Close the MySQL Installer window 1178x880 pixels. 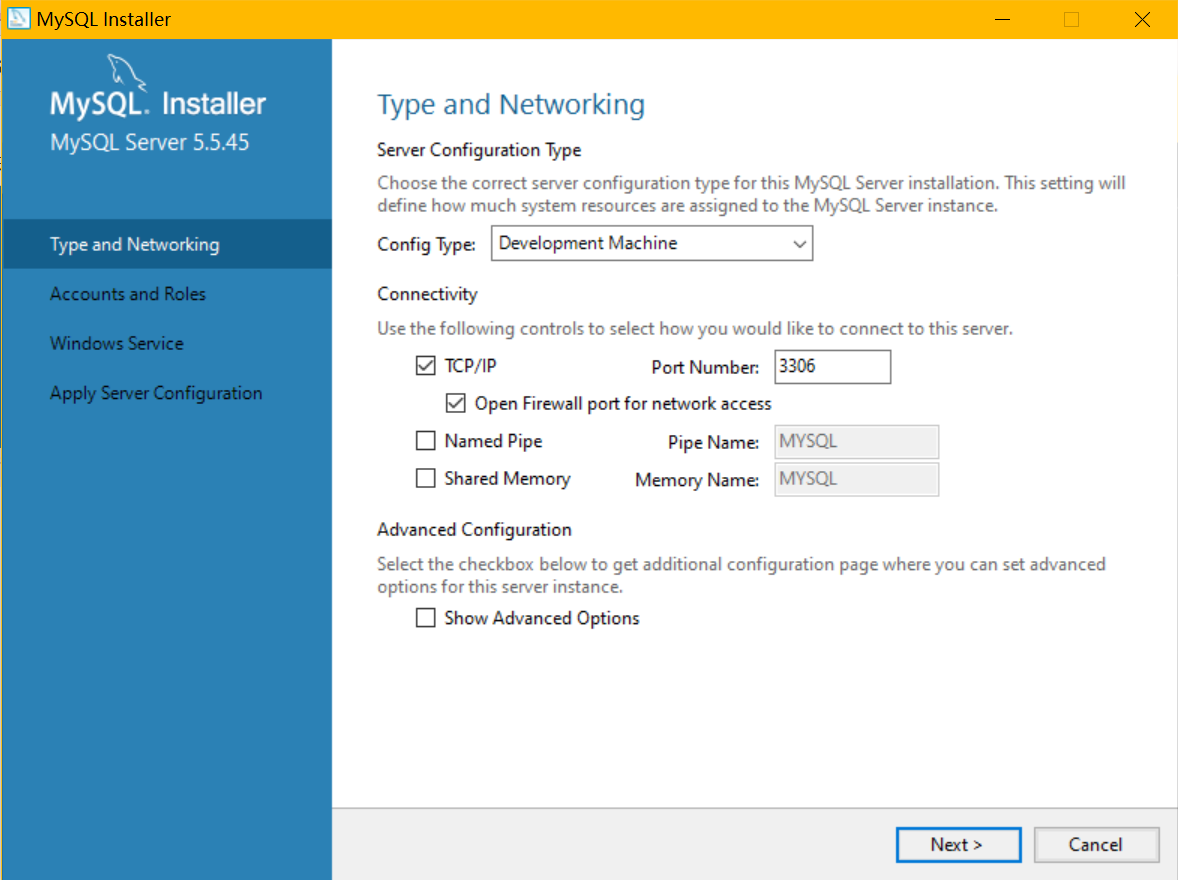click(x=1142, y=19)
